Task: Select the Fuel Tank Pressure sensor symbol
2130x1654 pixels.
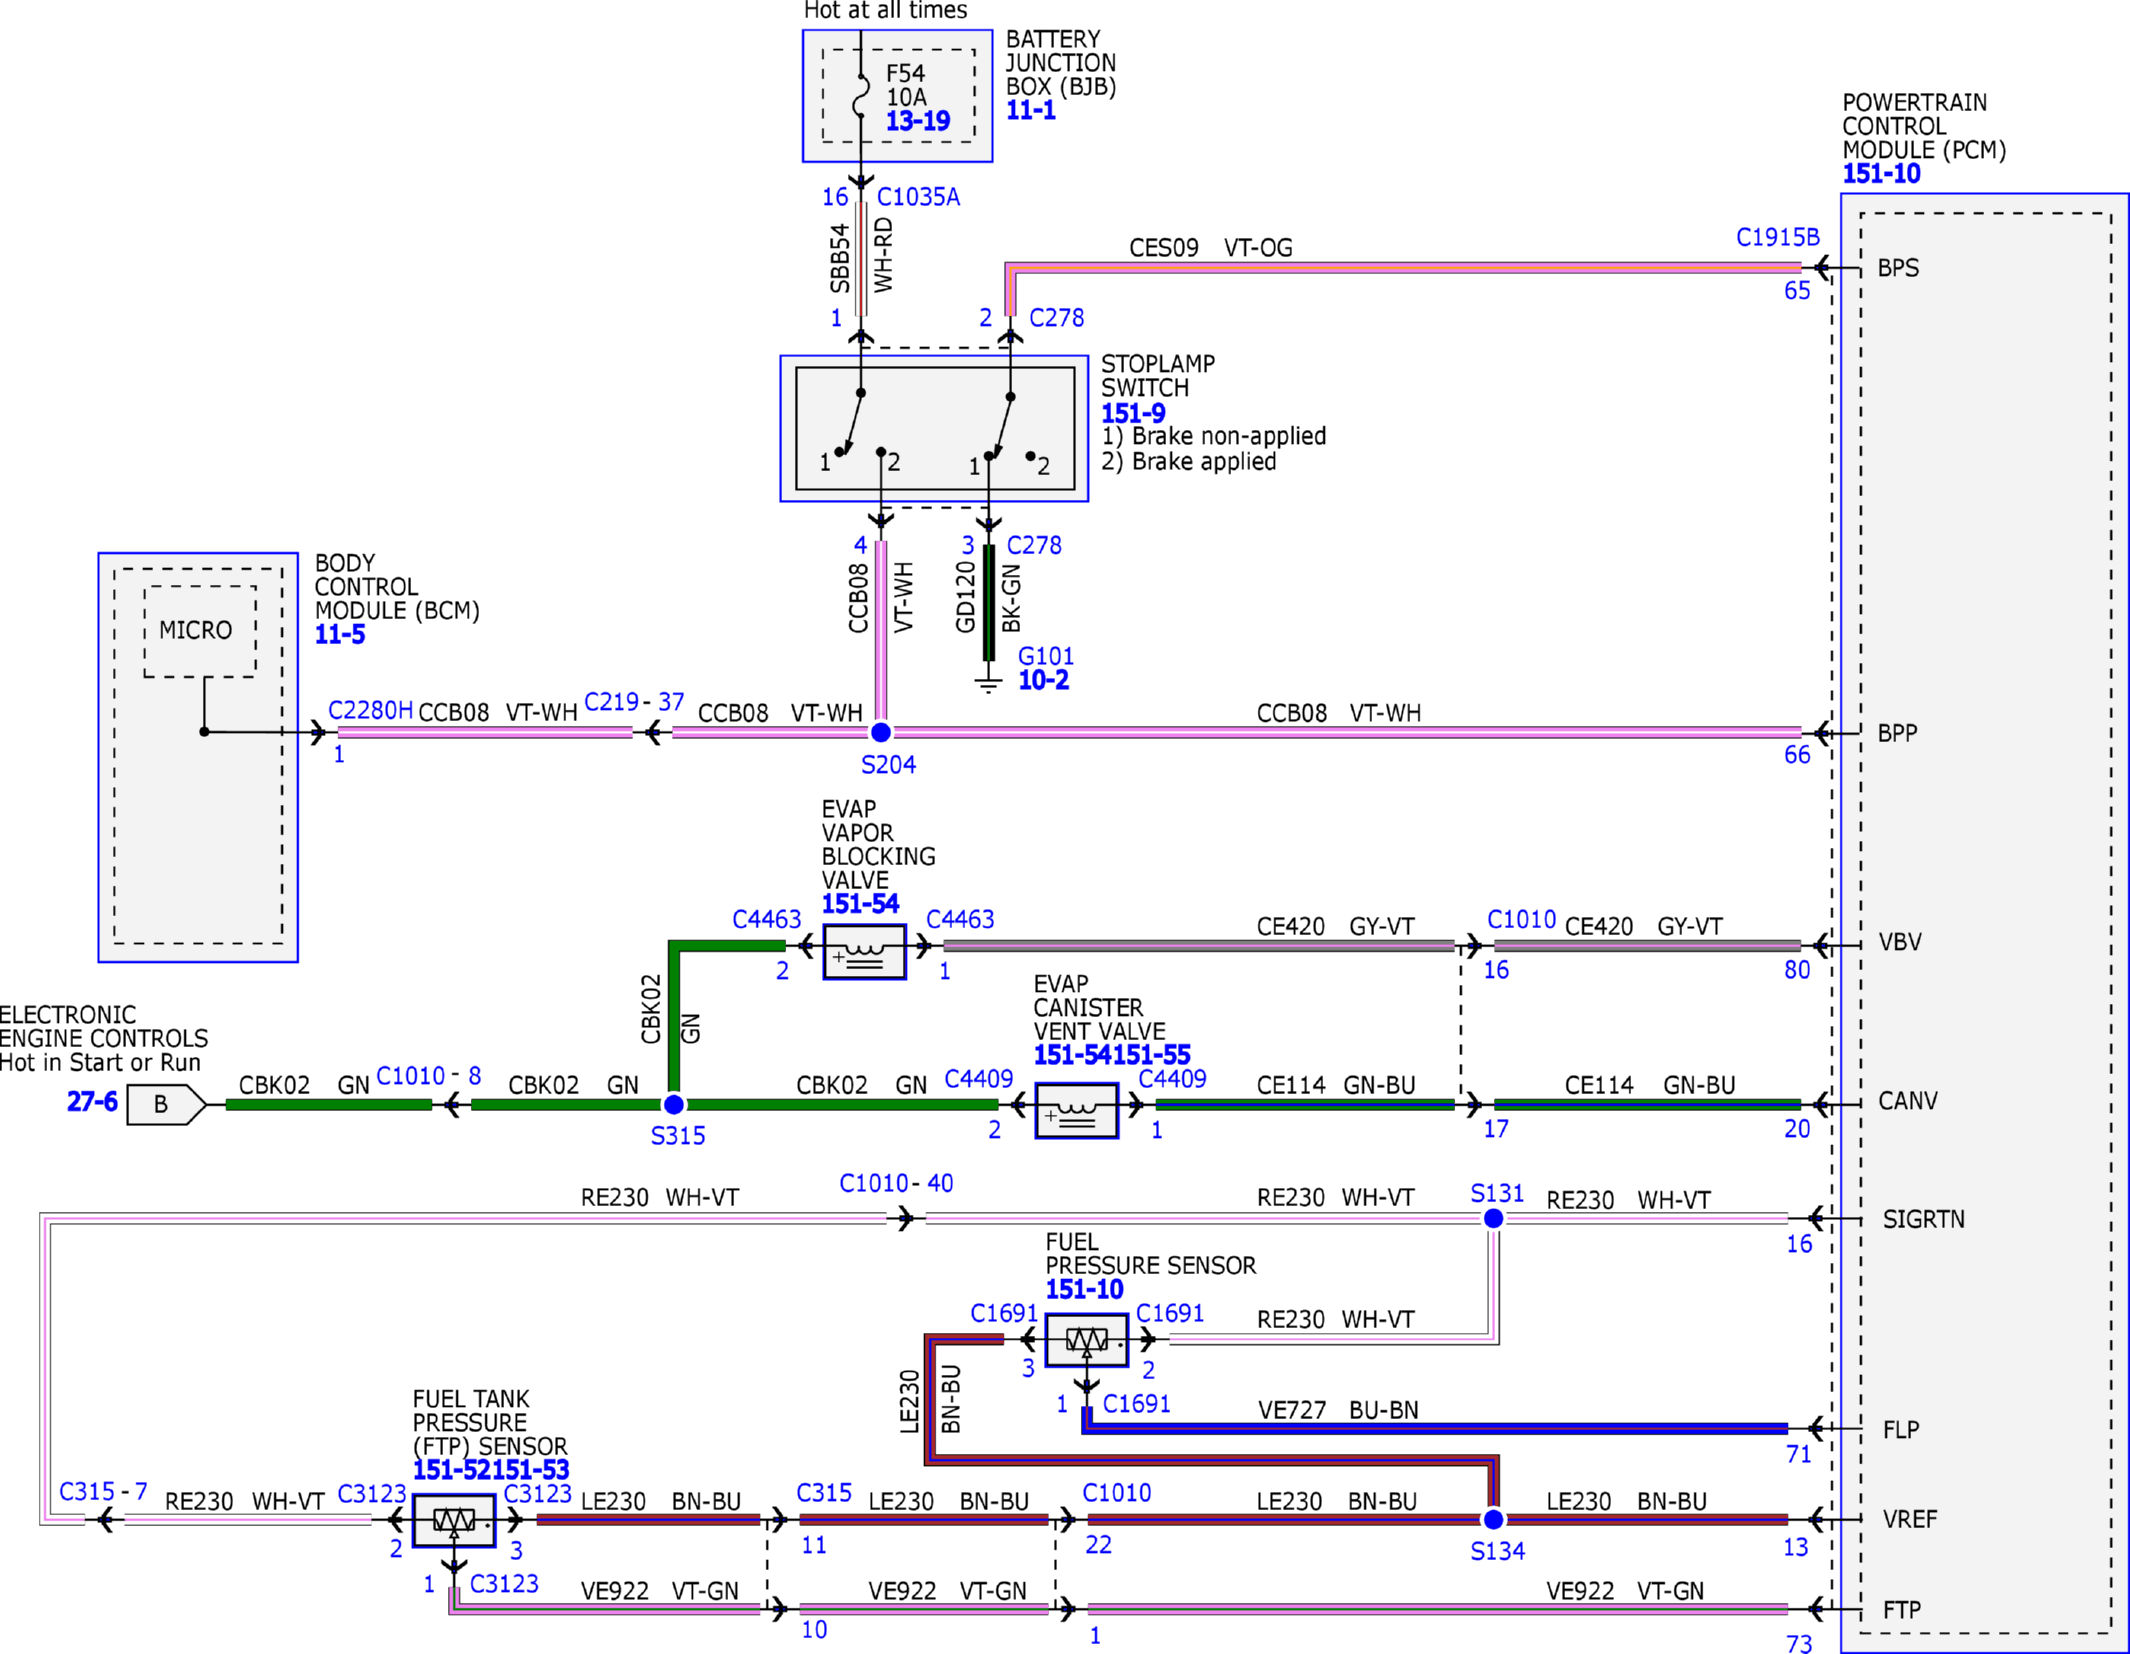Action: click(x=454, y=1520)
